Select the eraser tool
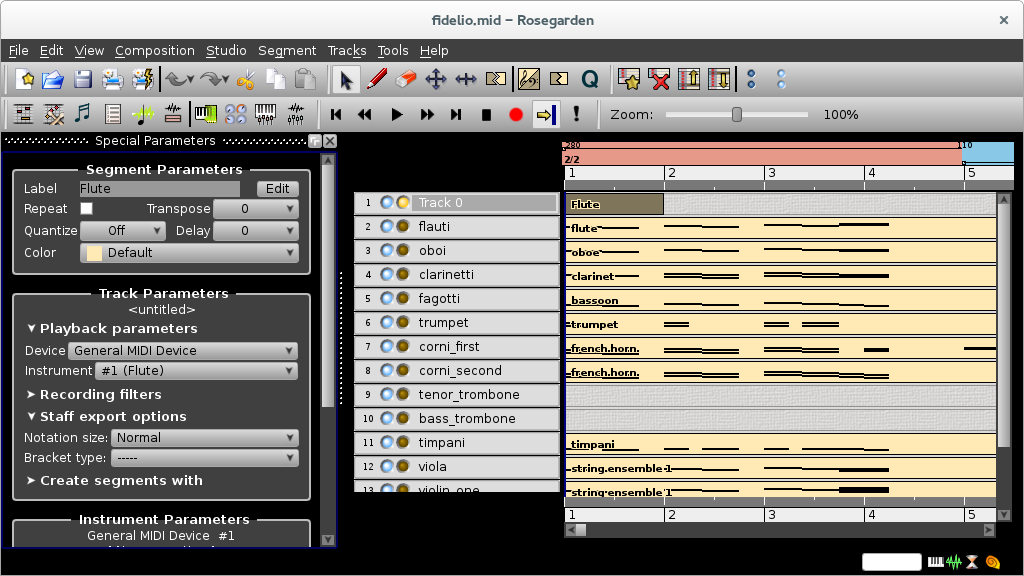Image resolution: width=1024 pixels, height=576 pixels. pyautogui.click(x=406, y=79)
